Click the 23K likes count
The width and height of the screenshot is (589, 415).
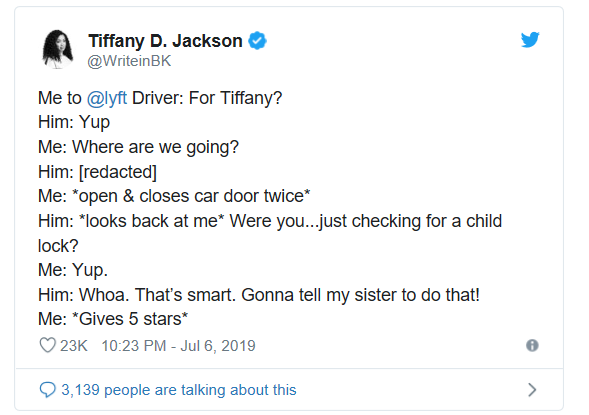tap(74, 346)
